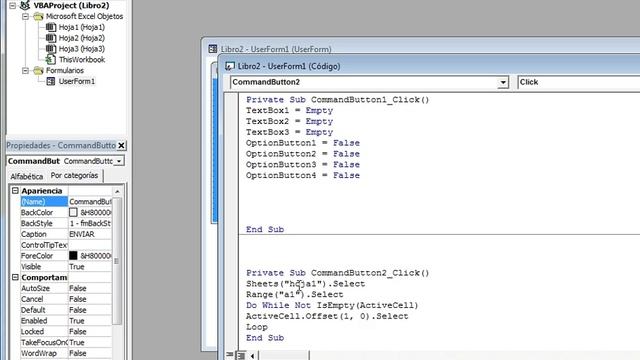
Task: Toggle the TakeFocusOnClick value True
Action: point(90,342)
